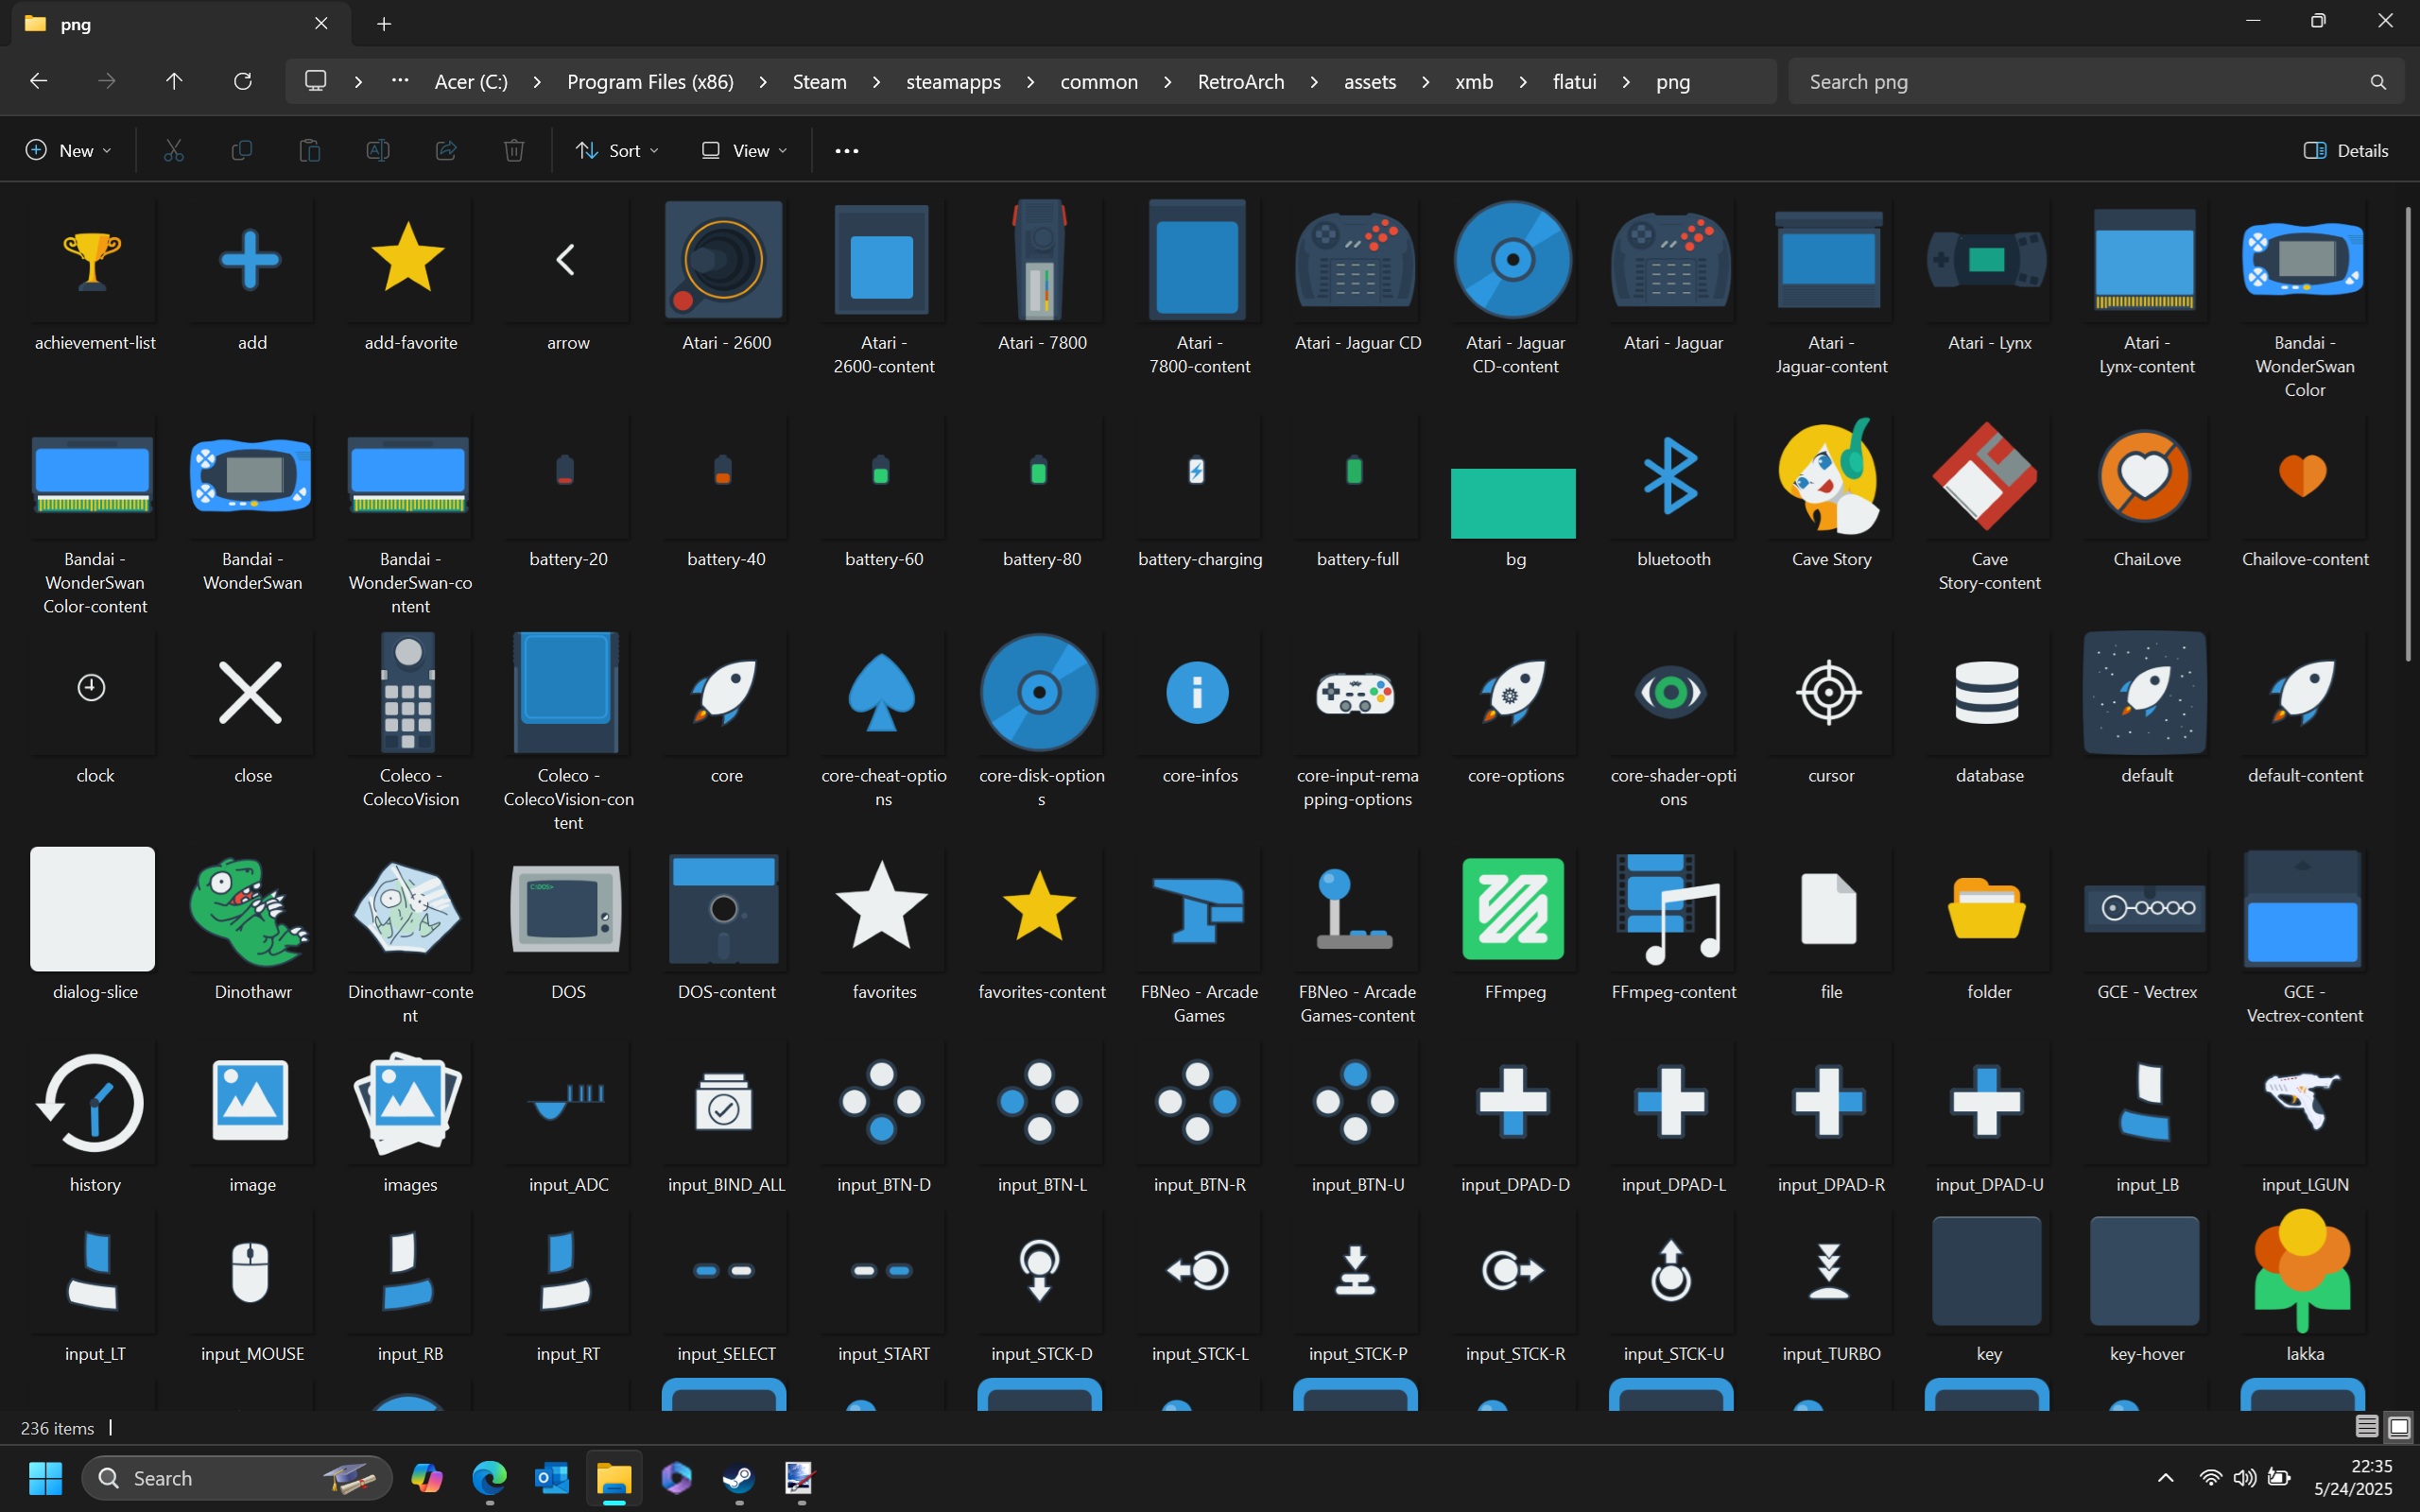Open the Sort dropdown menu

pos(617,150)
